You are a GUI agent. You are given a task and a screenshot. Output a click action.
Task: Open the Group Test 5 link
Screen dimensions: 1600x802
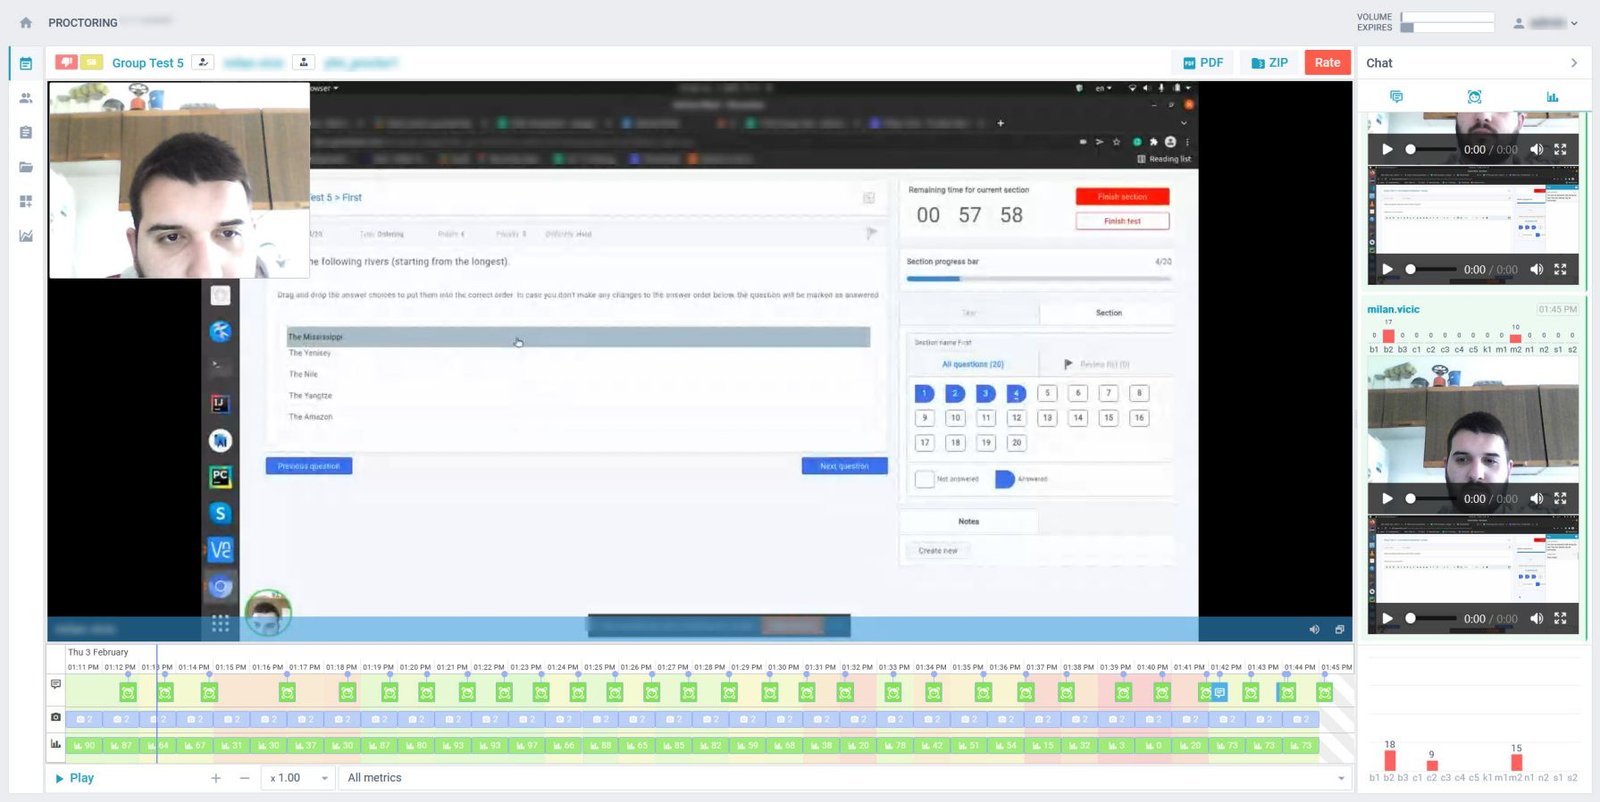pos(148,63)
